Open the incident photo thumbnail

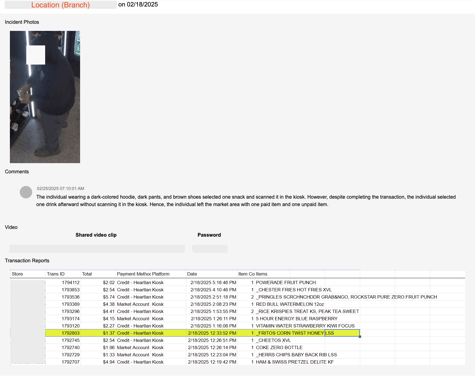tap(45, 97)
